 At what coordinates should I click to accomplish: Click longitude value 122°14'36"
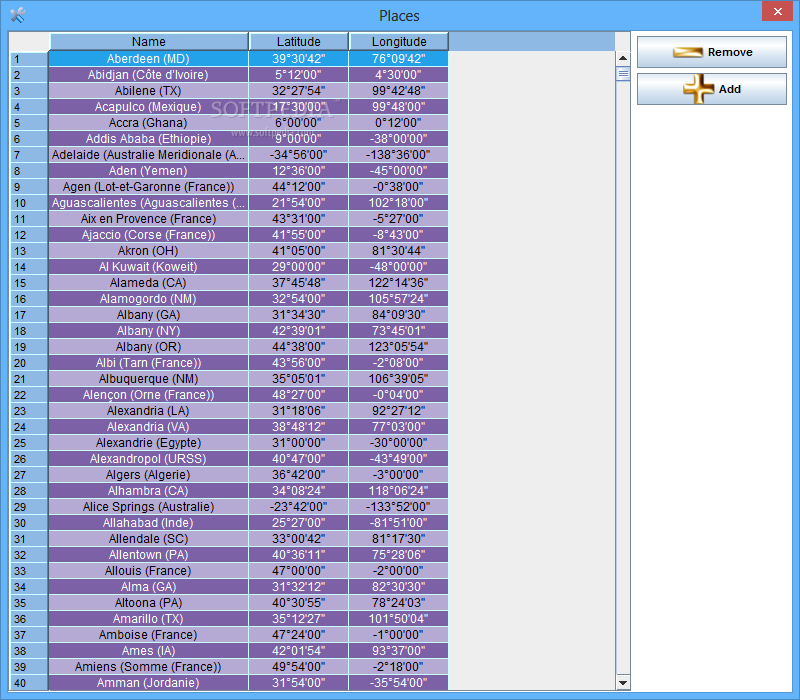398,283
